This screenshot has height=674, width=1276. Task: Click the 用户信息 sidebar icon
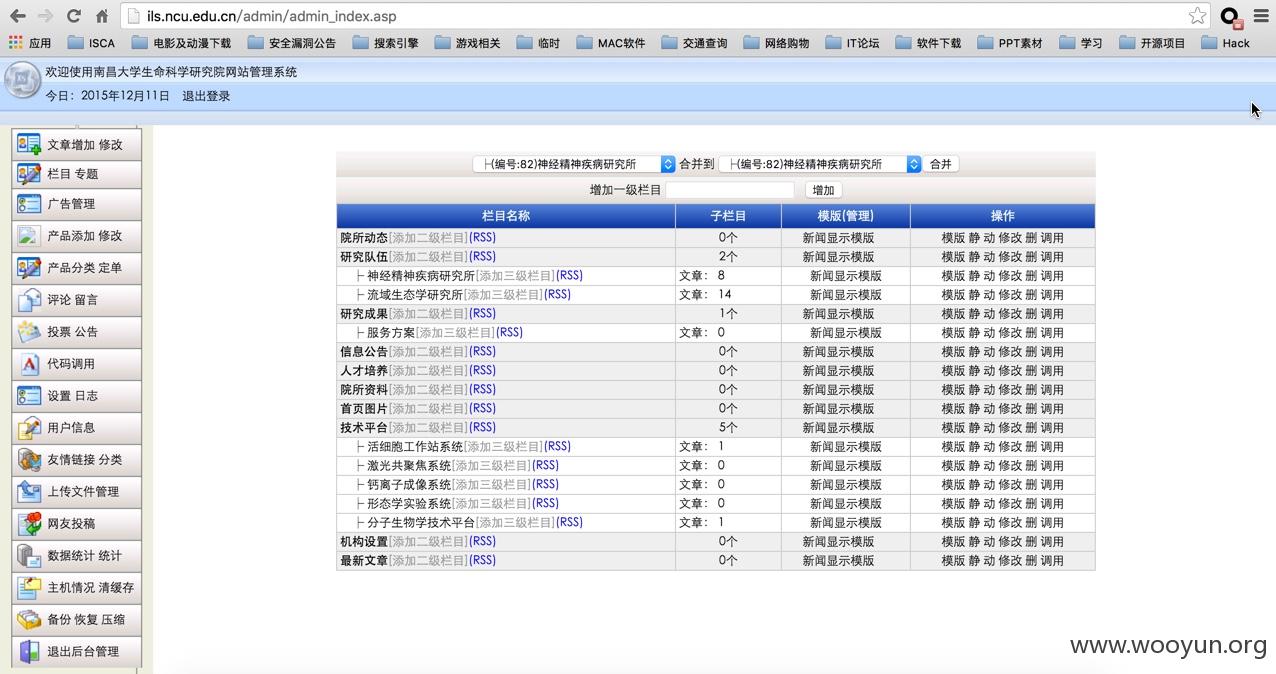[x=29, y=428]
